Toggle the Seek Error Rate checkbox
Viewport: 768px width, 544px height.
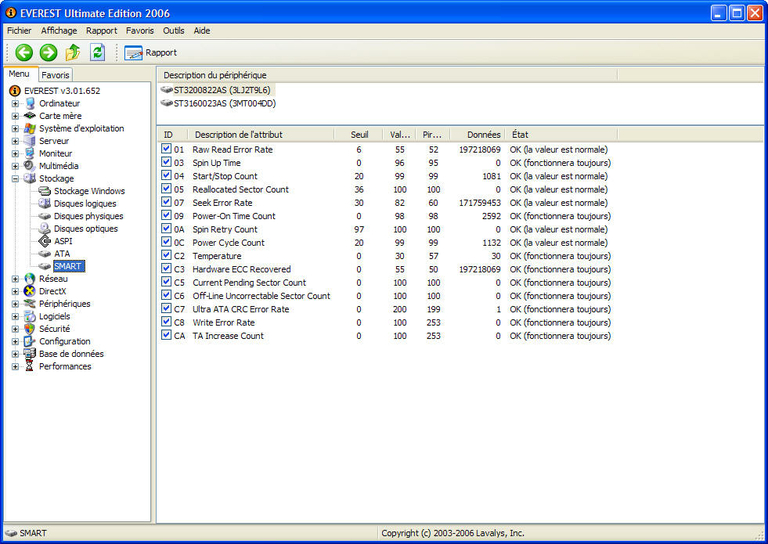point(167,202)
